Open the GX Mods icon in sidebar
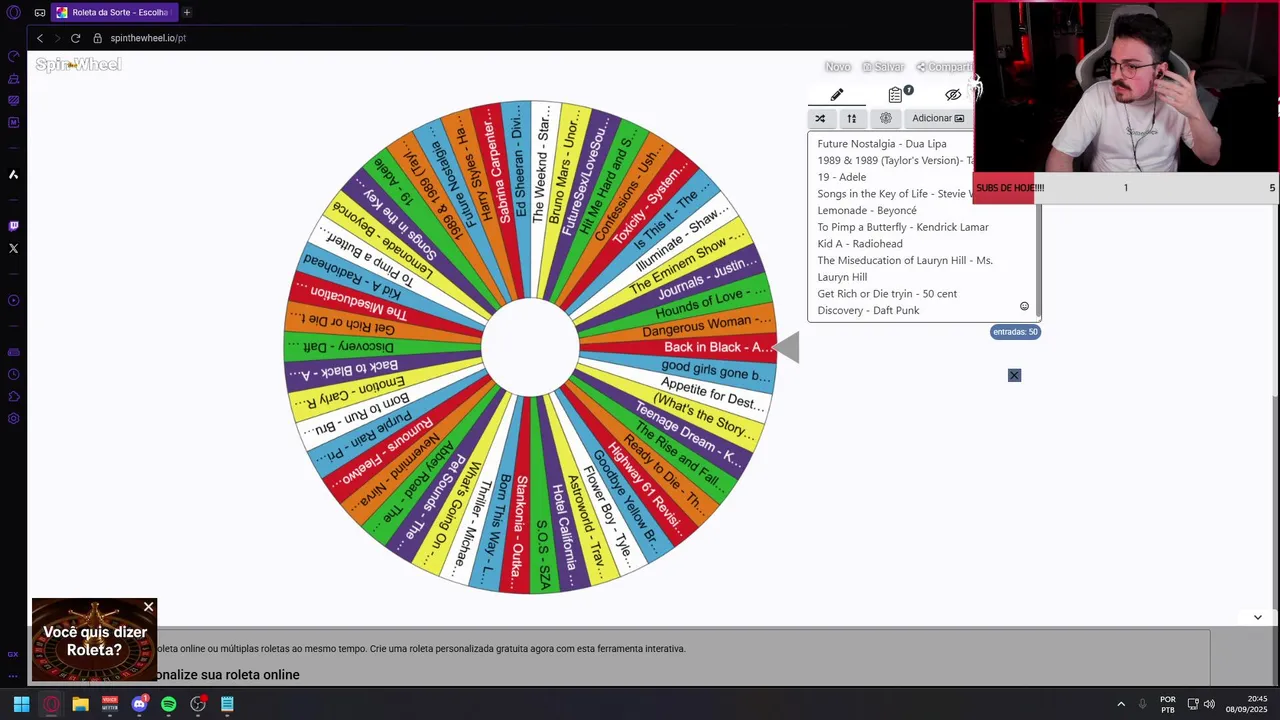Screen dimensions: 1280x720 click(x=13, y=100)
